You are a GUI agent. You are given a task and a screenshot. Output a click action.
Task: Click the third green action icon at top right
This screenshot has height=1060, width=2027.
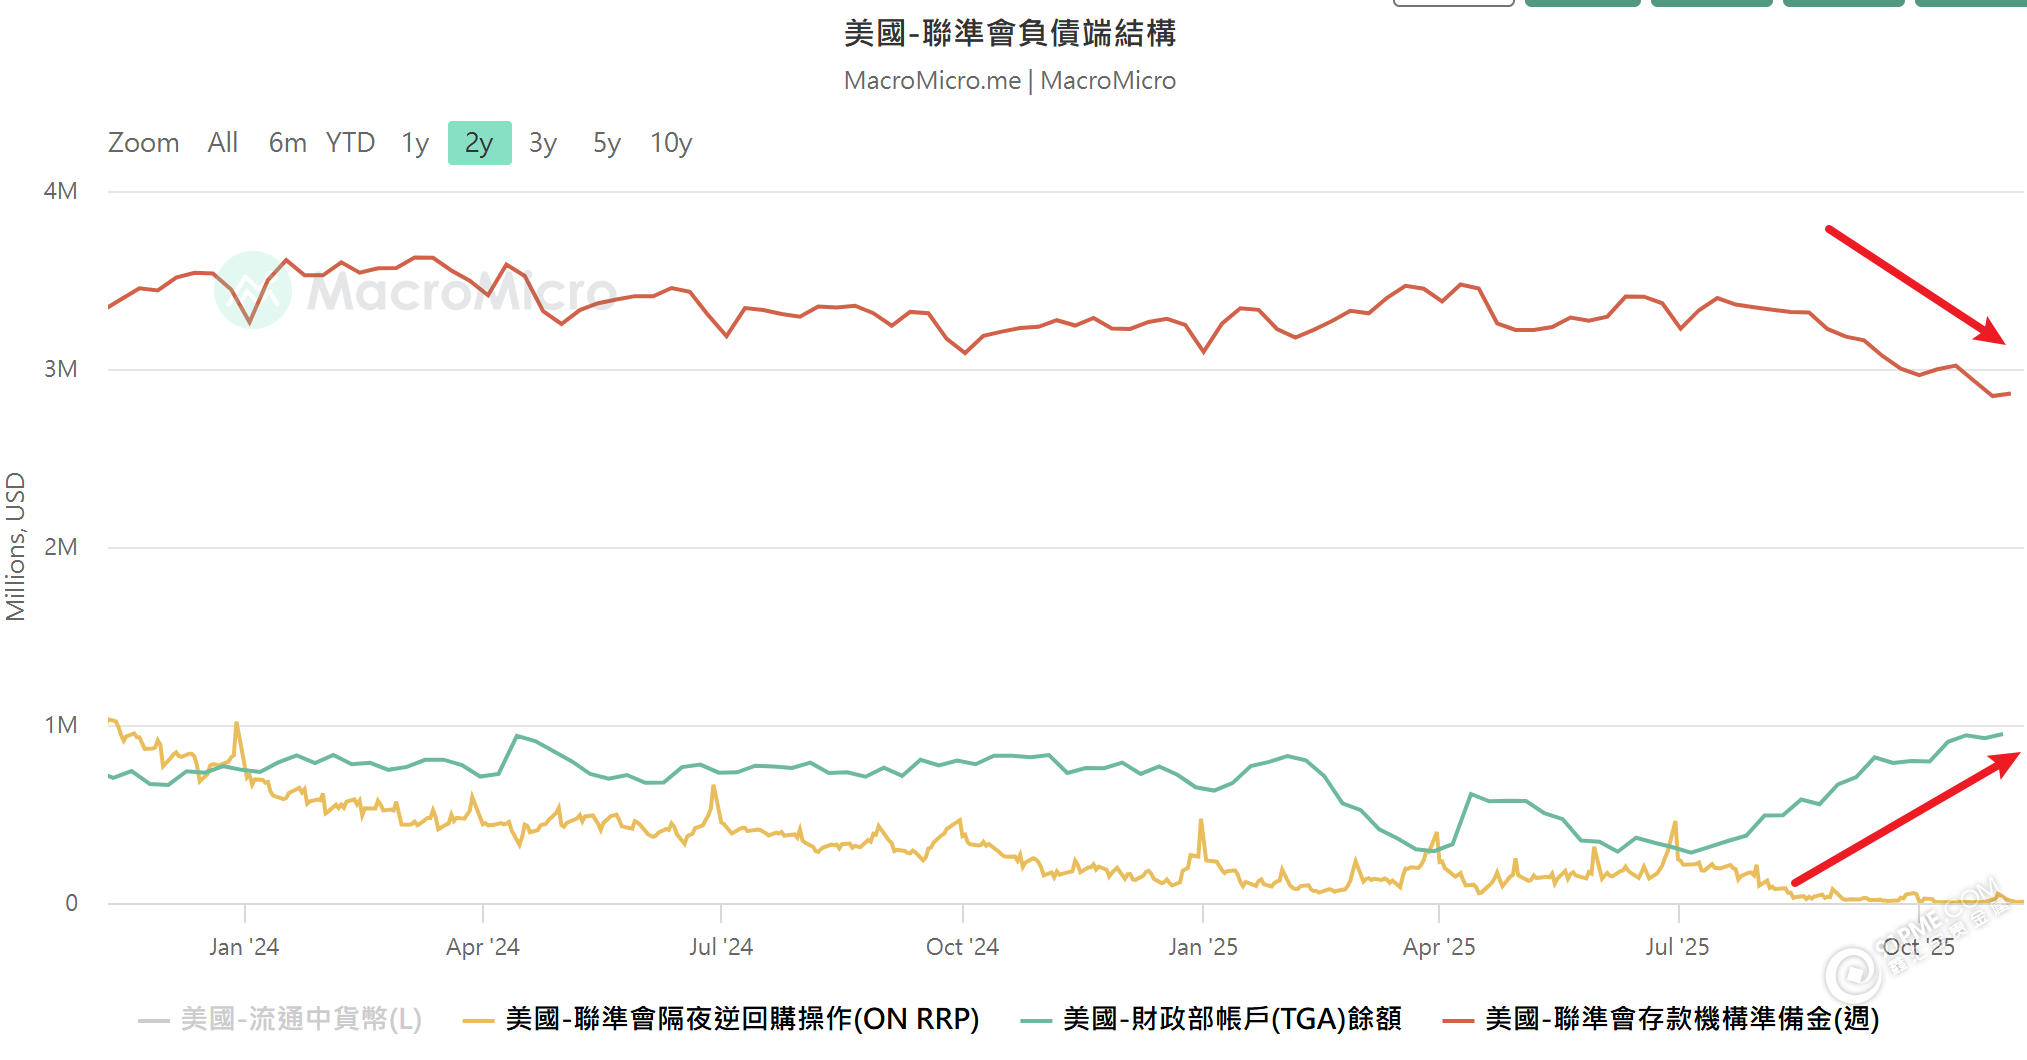[1844, 3]
